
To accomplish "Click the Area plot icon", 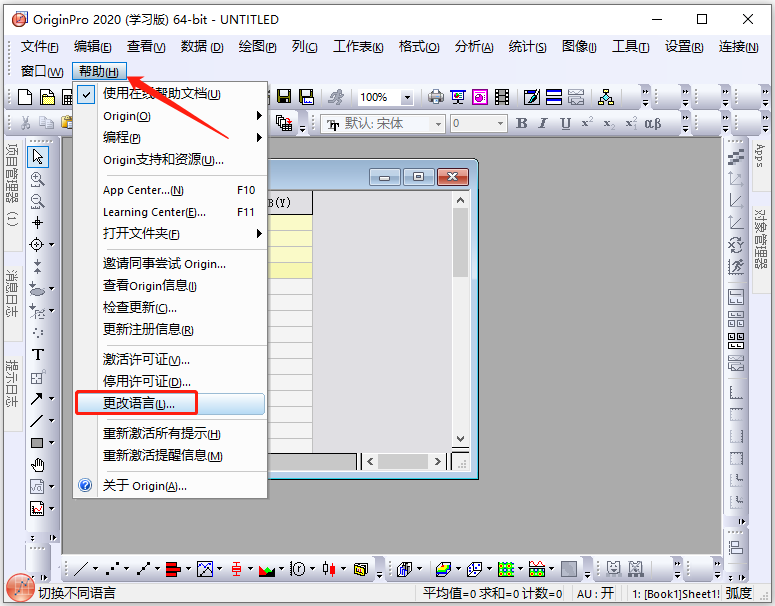I will click(x=267, y=569).
